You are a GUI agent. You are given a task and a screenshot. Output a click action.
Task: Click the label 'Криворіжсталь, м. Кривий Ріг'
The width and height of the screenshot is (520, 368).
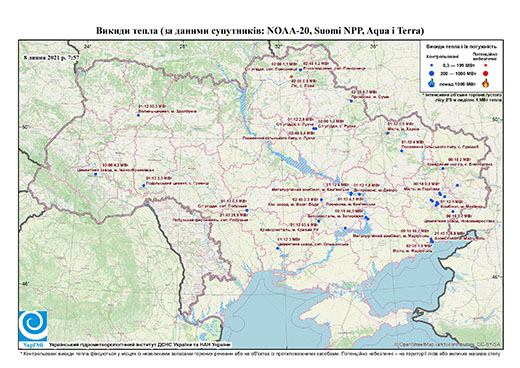[289, 230]
